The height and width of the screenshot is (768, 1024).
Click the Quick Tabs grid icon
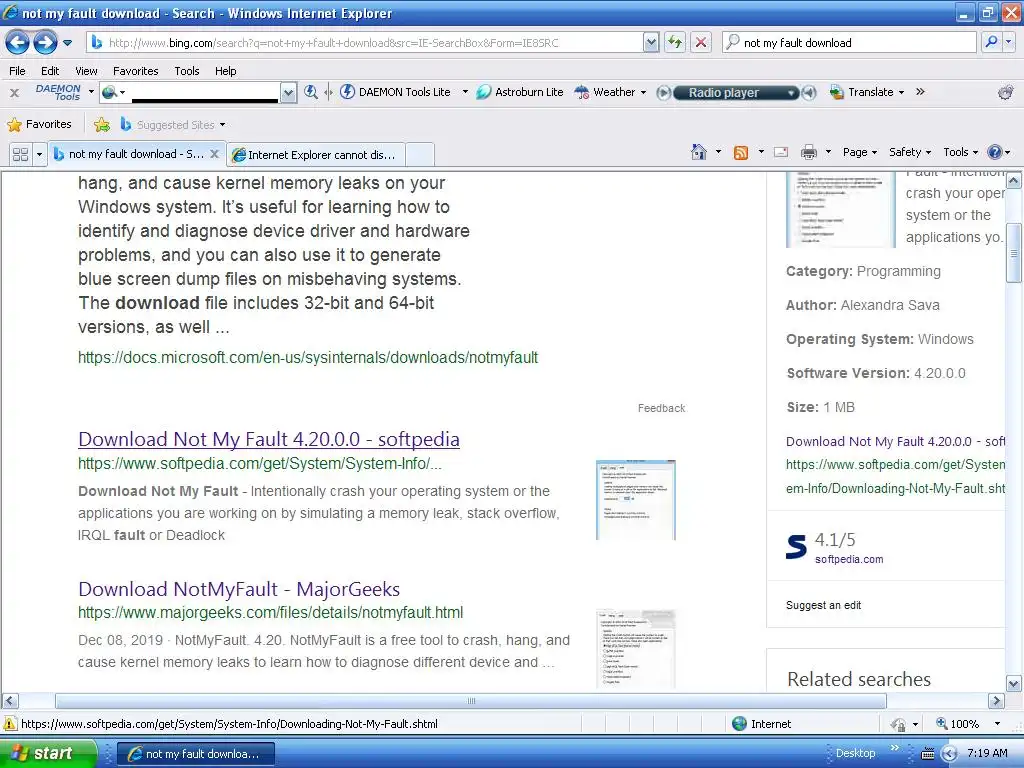pyautogui.click(x=21, y=154)
